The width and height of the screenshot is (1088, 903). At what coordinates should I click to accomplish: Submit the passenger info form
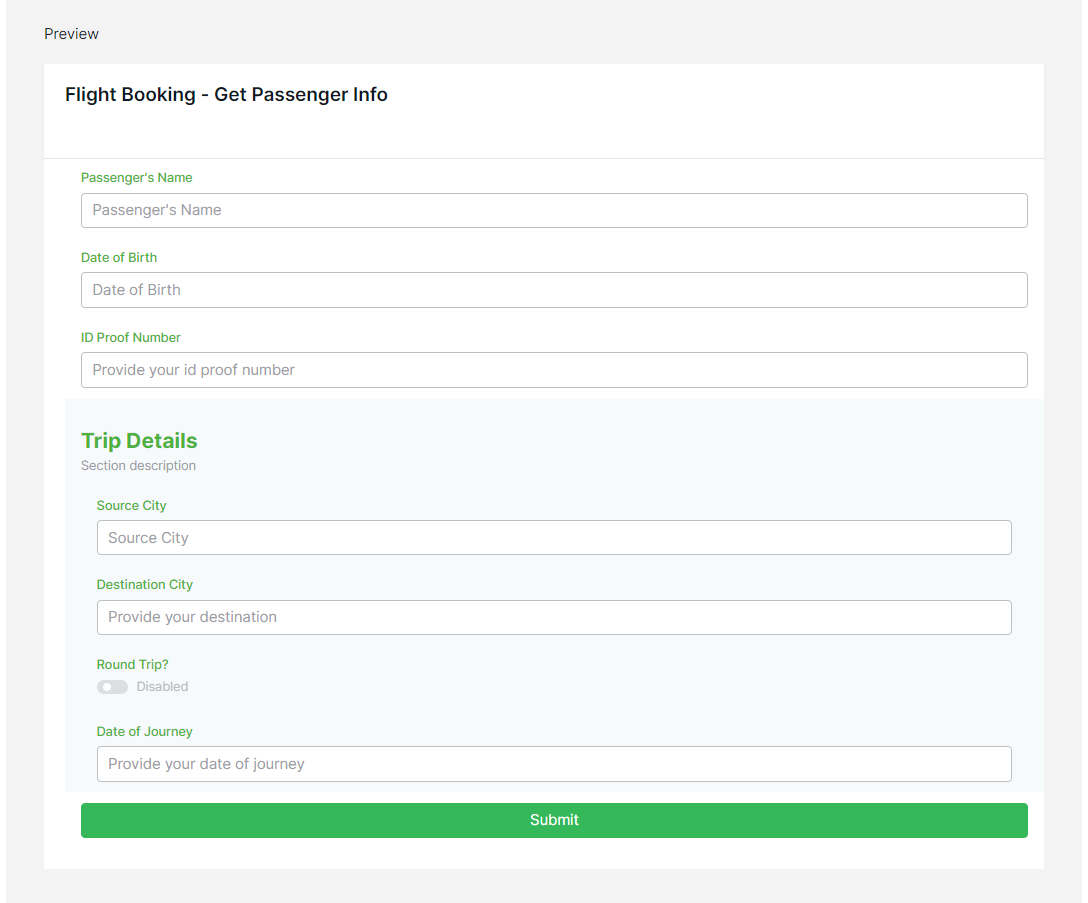[x=554, y=820]
